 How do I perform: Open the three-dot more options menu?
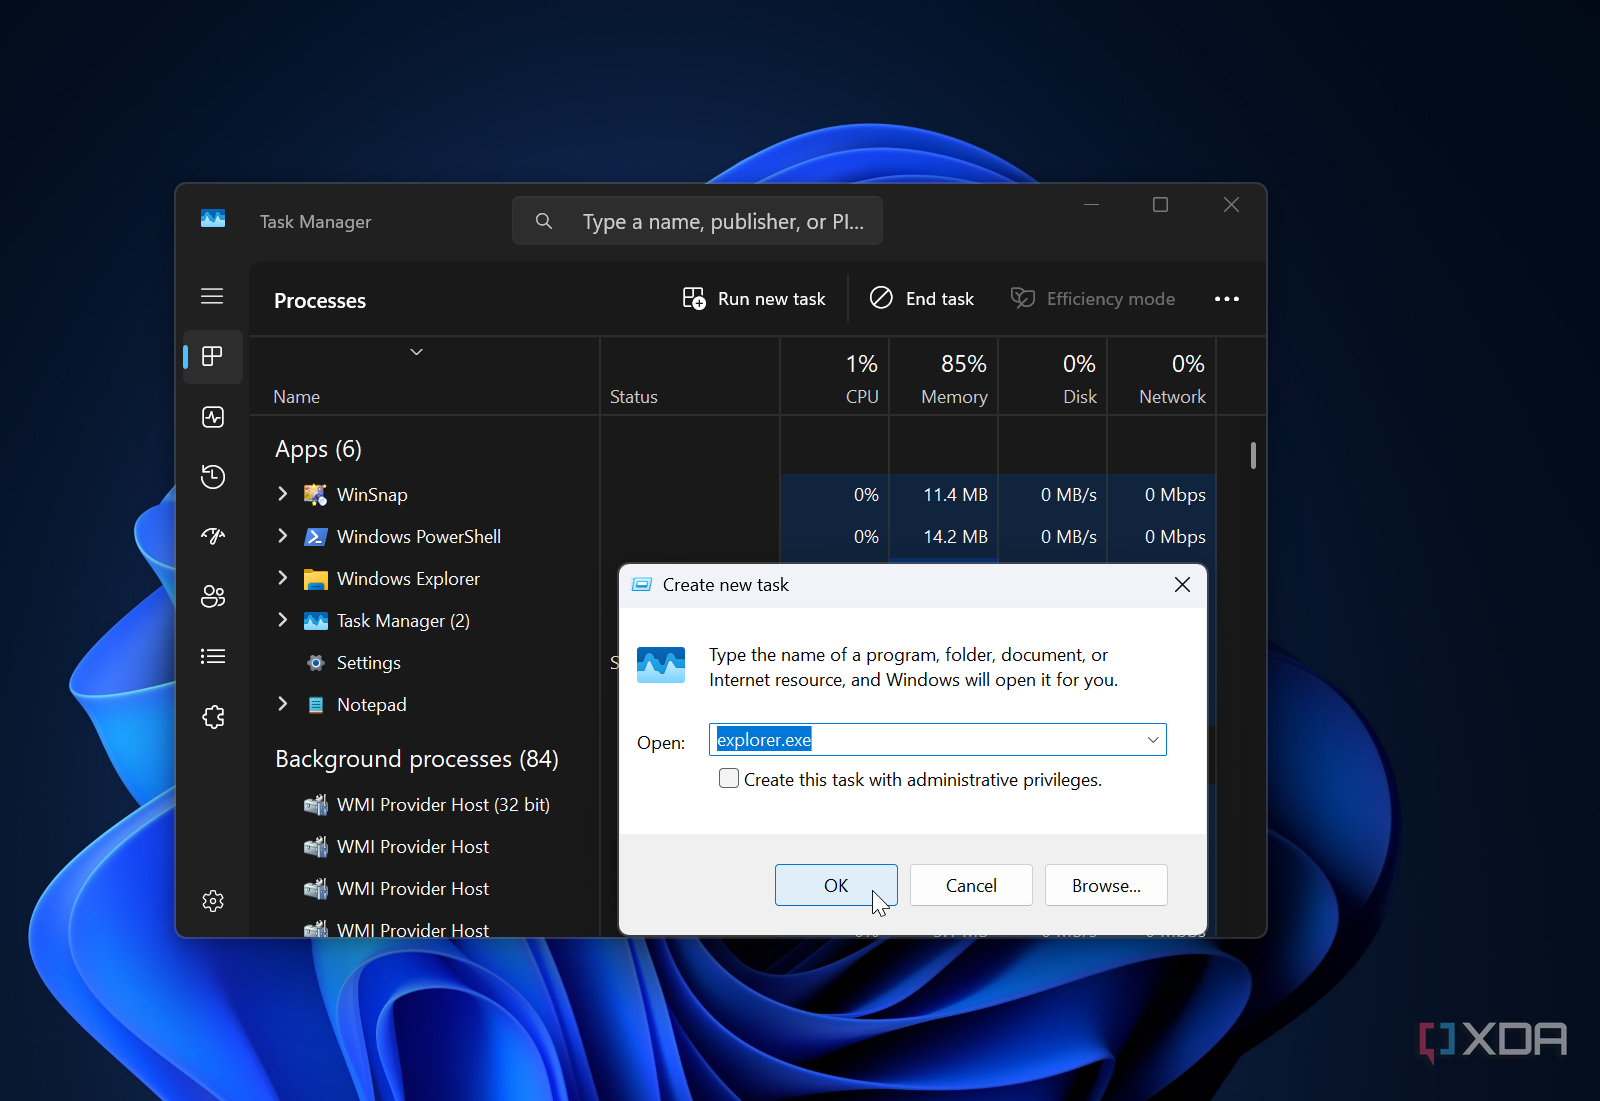click(x=1226, y=299)
